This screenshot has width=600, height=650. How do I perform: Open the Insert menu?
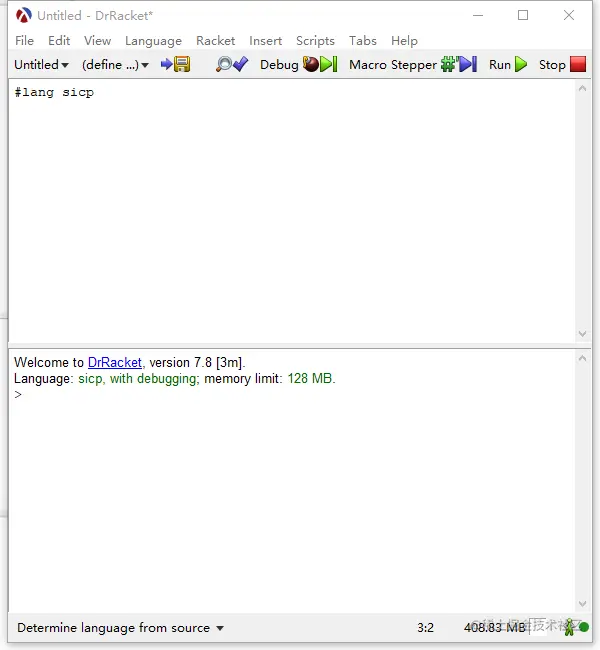click(265, 41)
